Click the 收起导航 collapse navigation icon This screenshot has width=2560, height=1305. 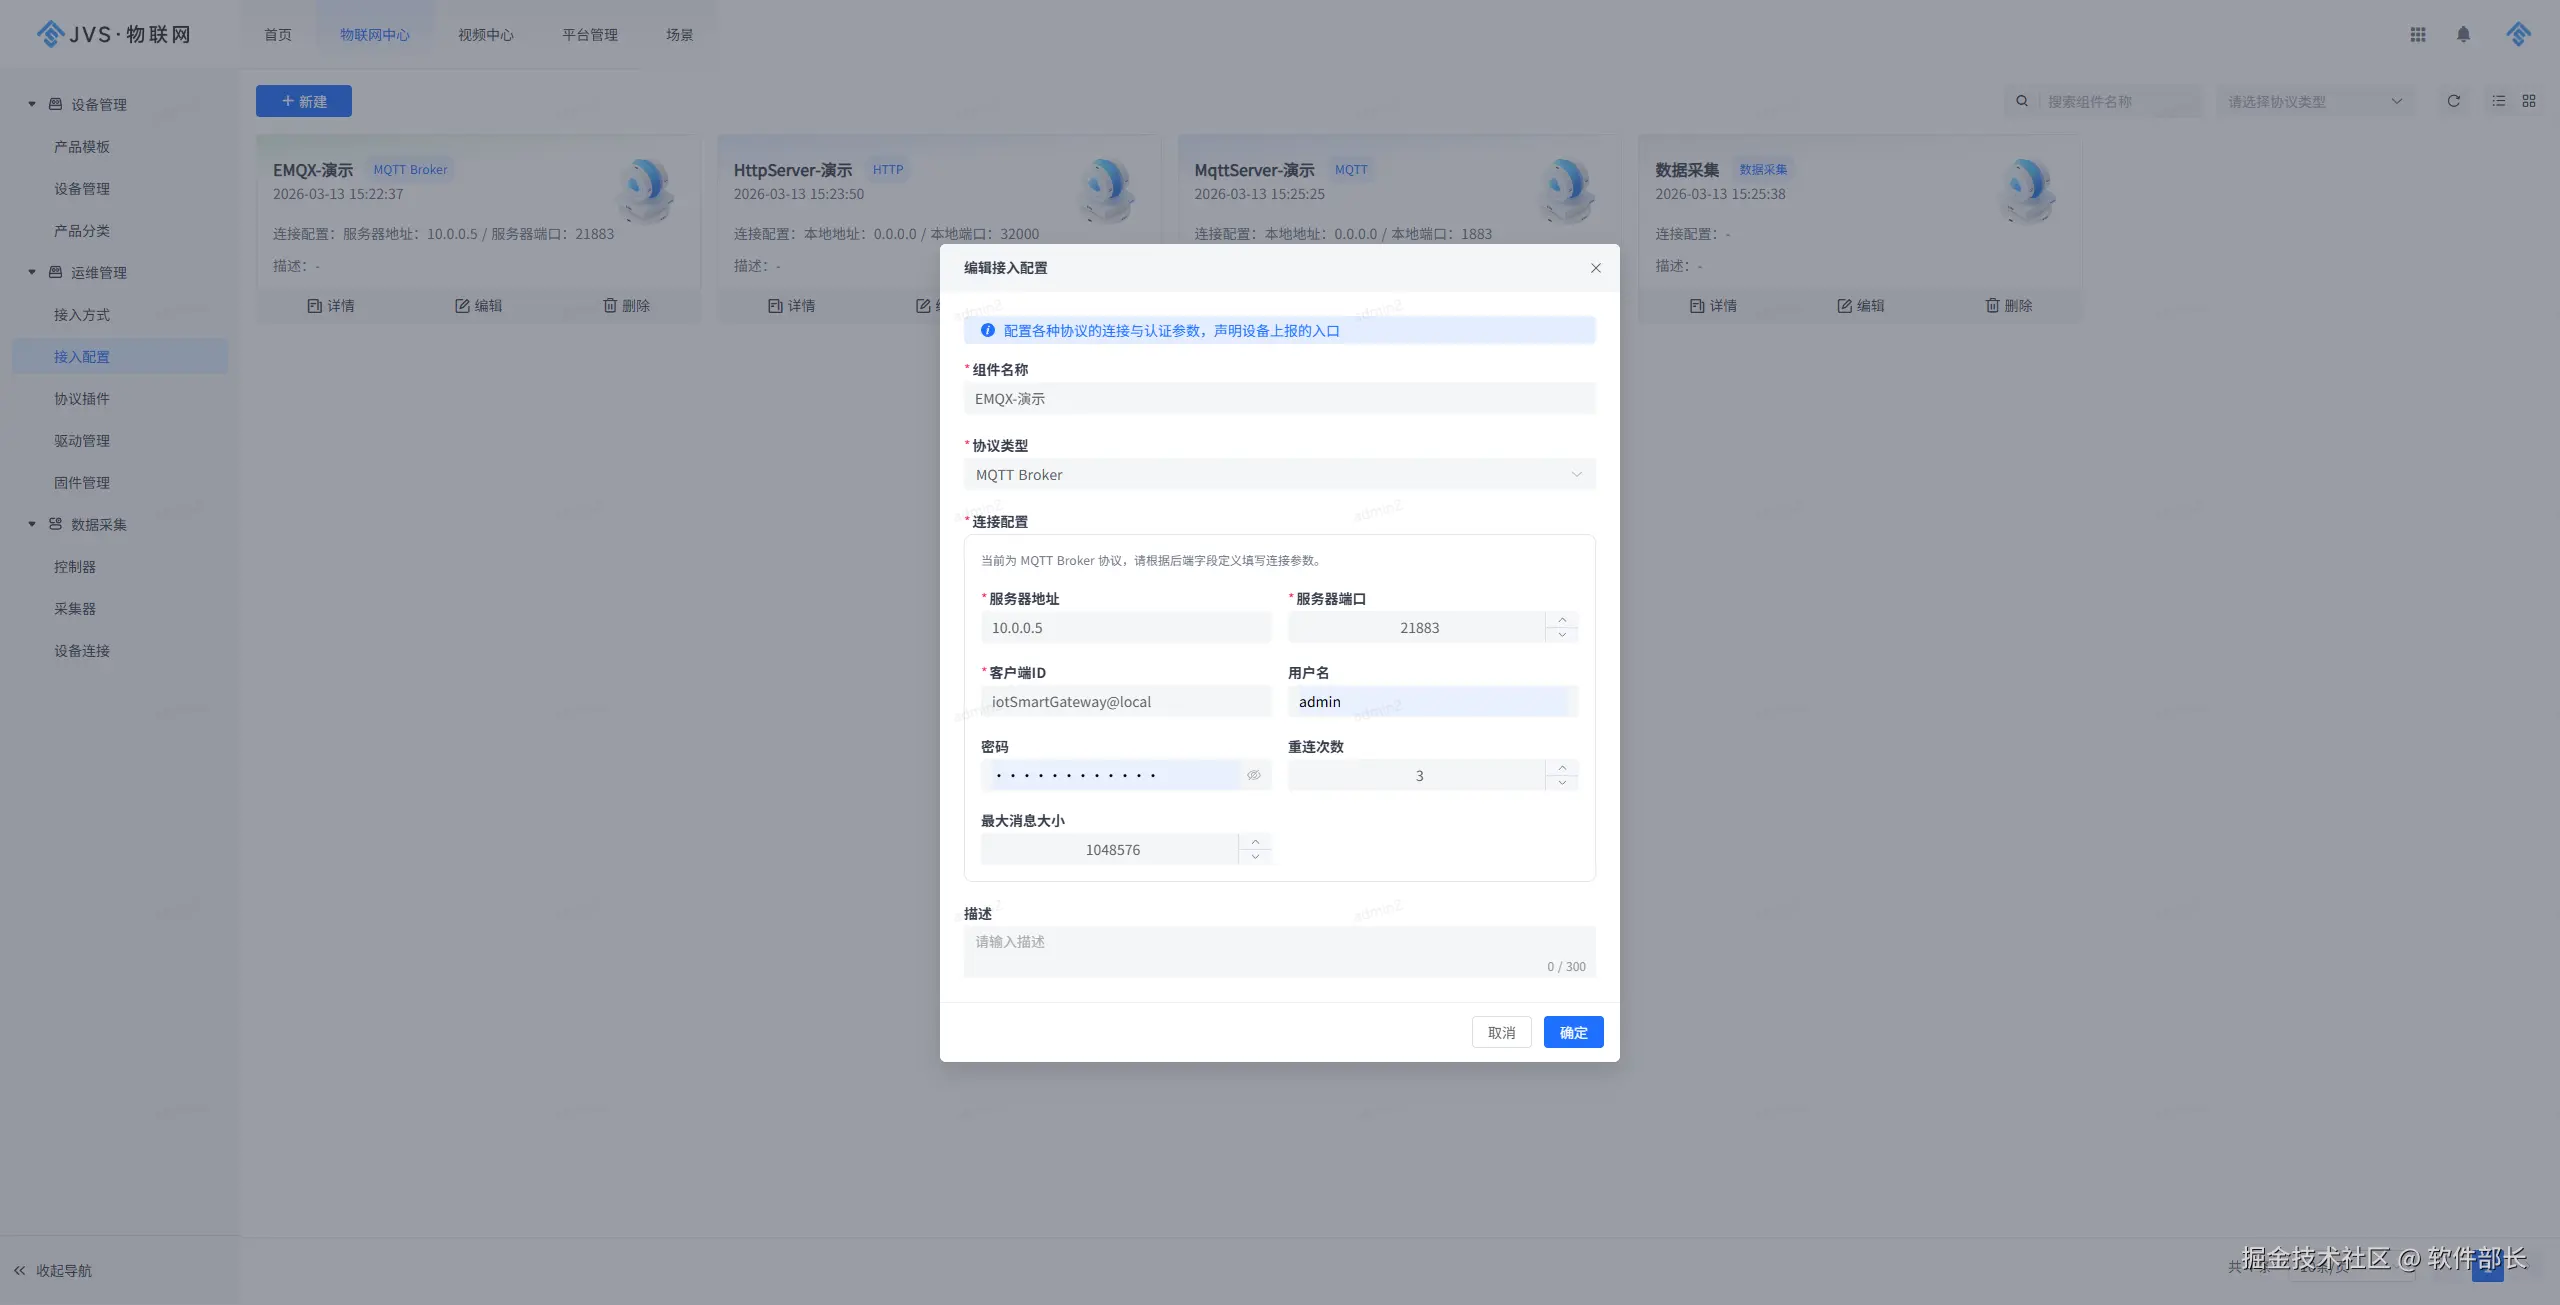pyautogui.click(x=19, y=1270)
